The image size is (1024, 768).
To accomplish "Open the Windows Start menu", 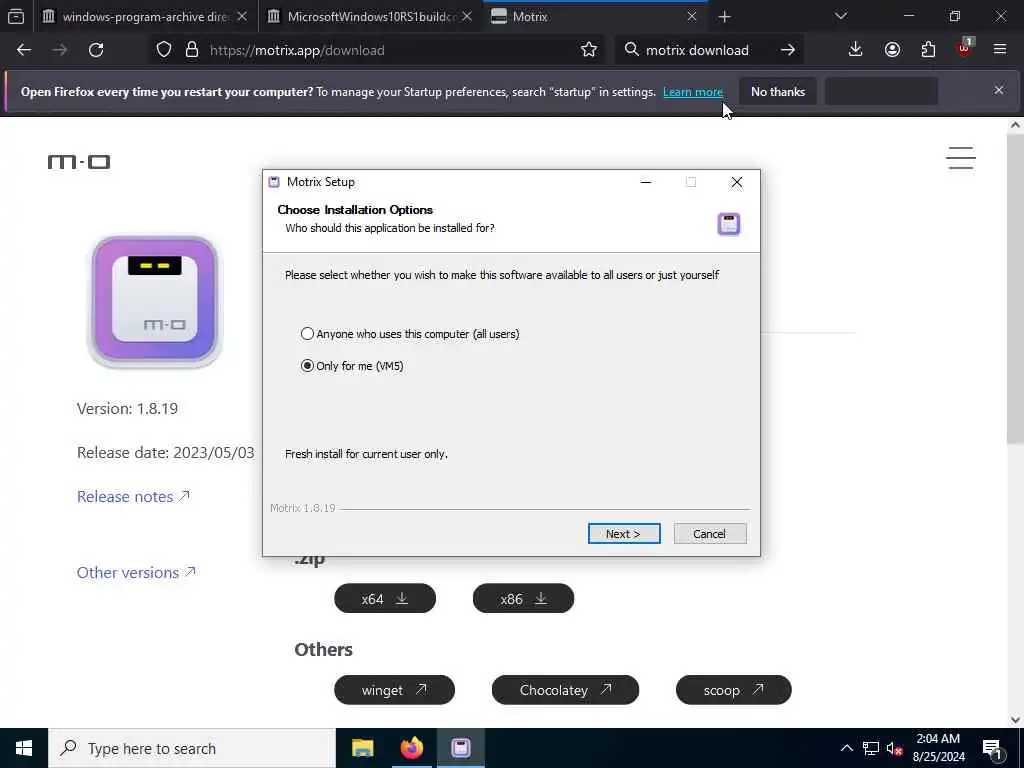I will coord(24,748).
